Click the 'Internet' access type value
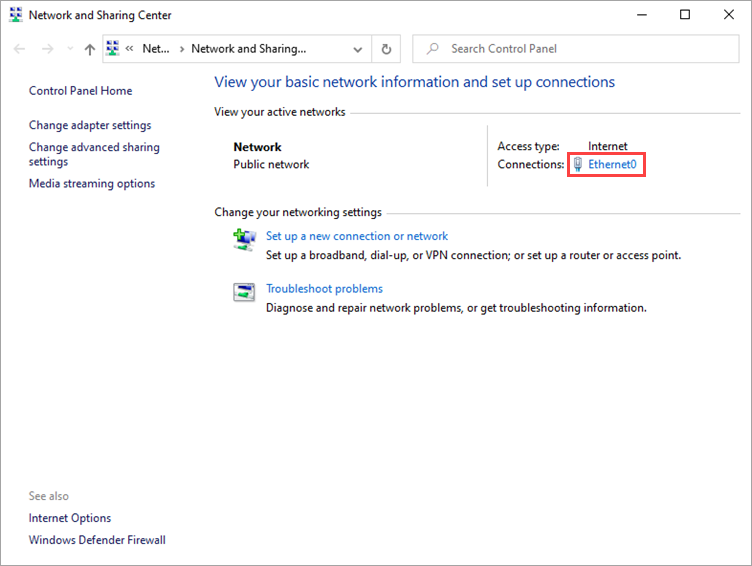The image size is (752, 566). [x=608, y=146]
